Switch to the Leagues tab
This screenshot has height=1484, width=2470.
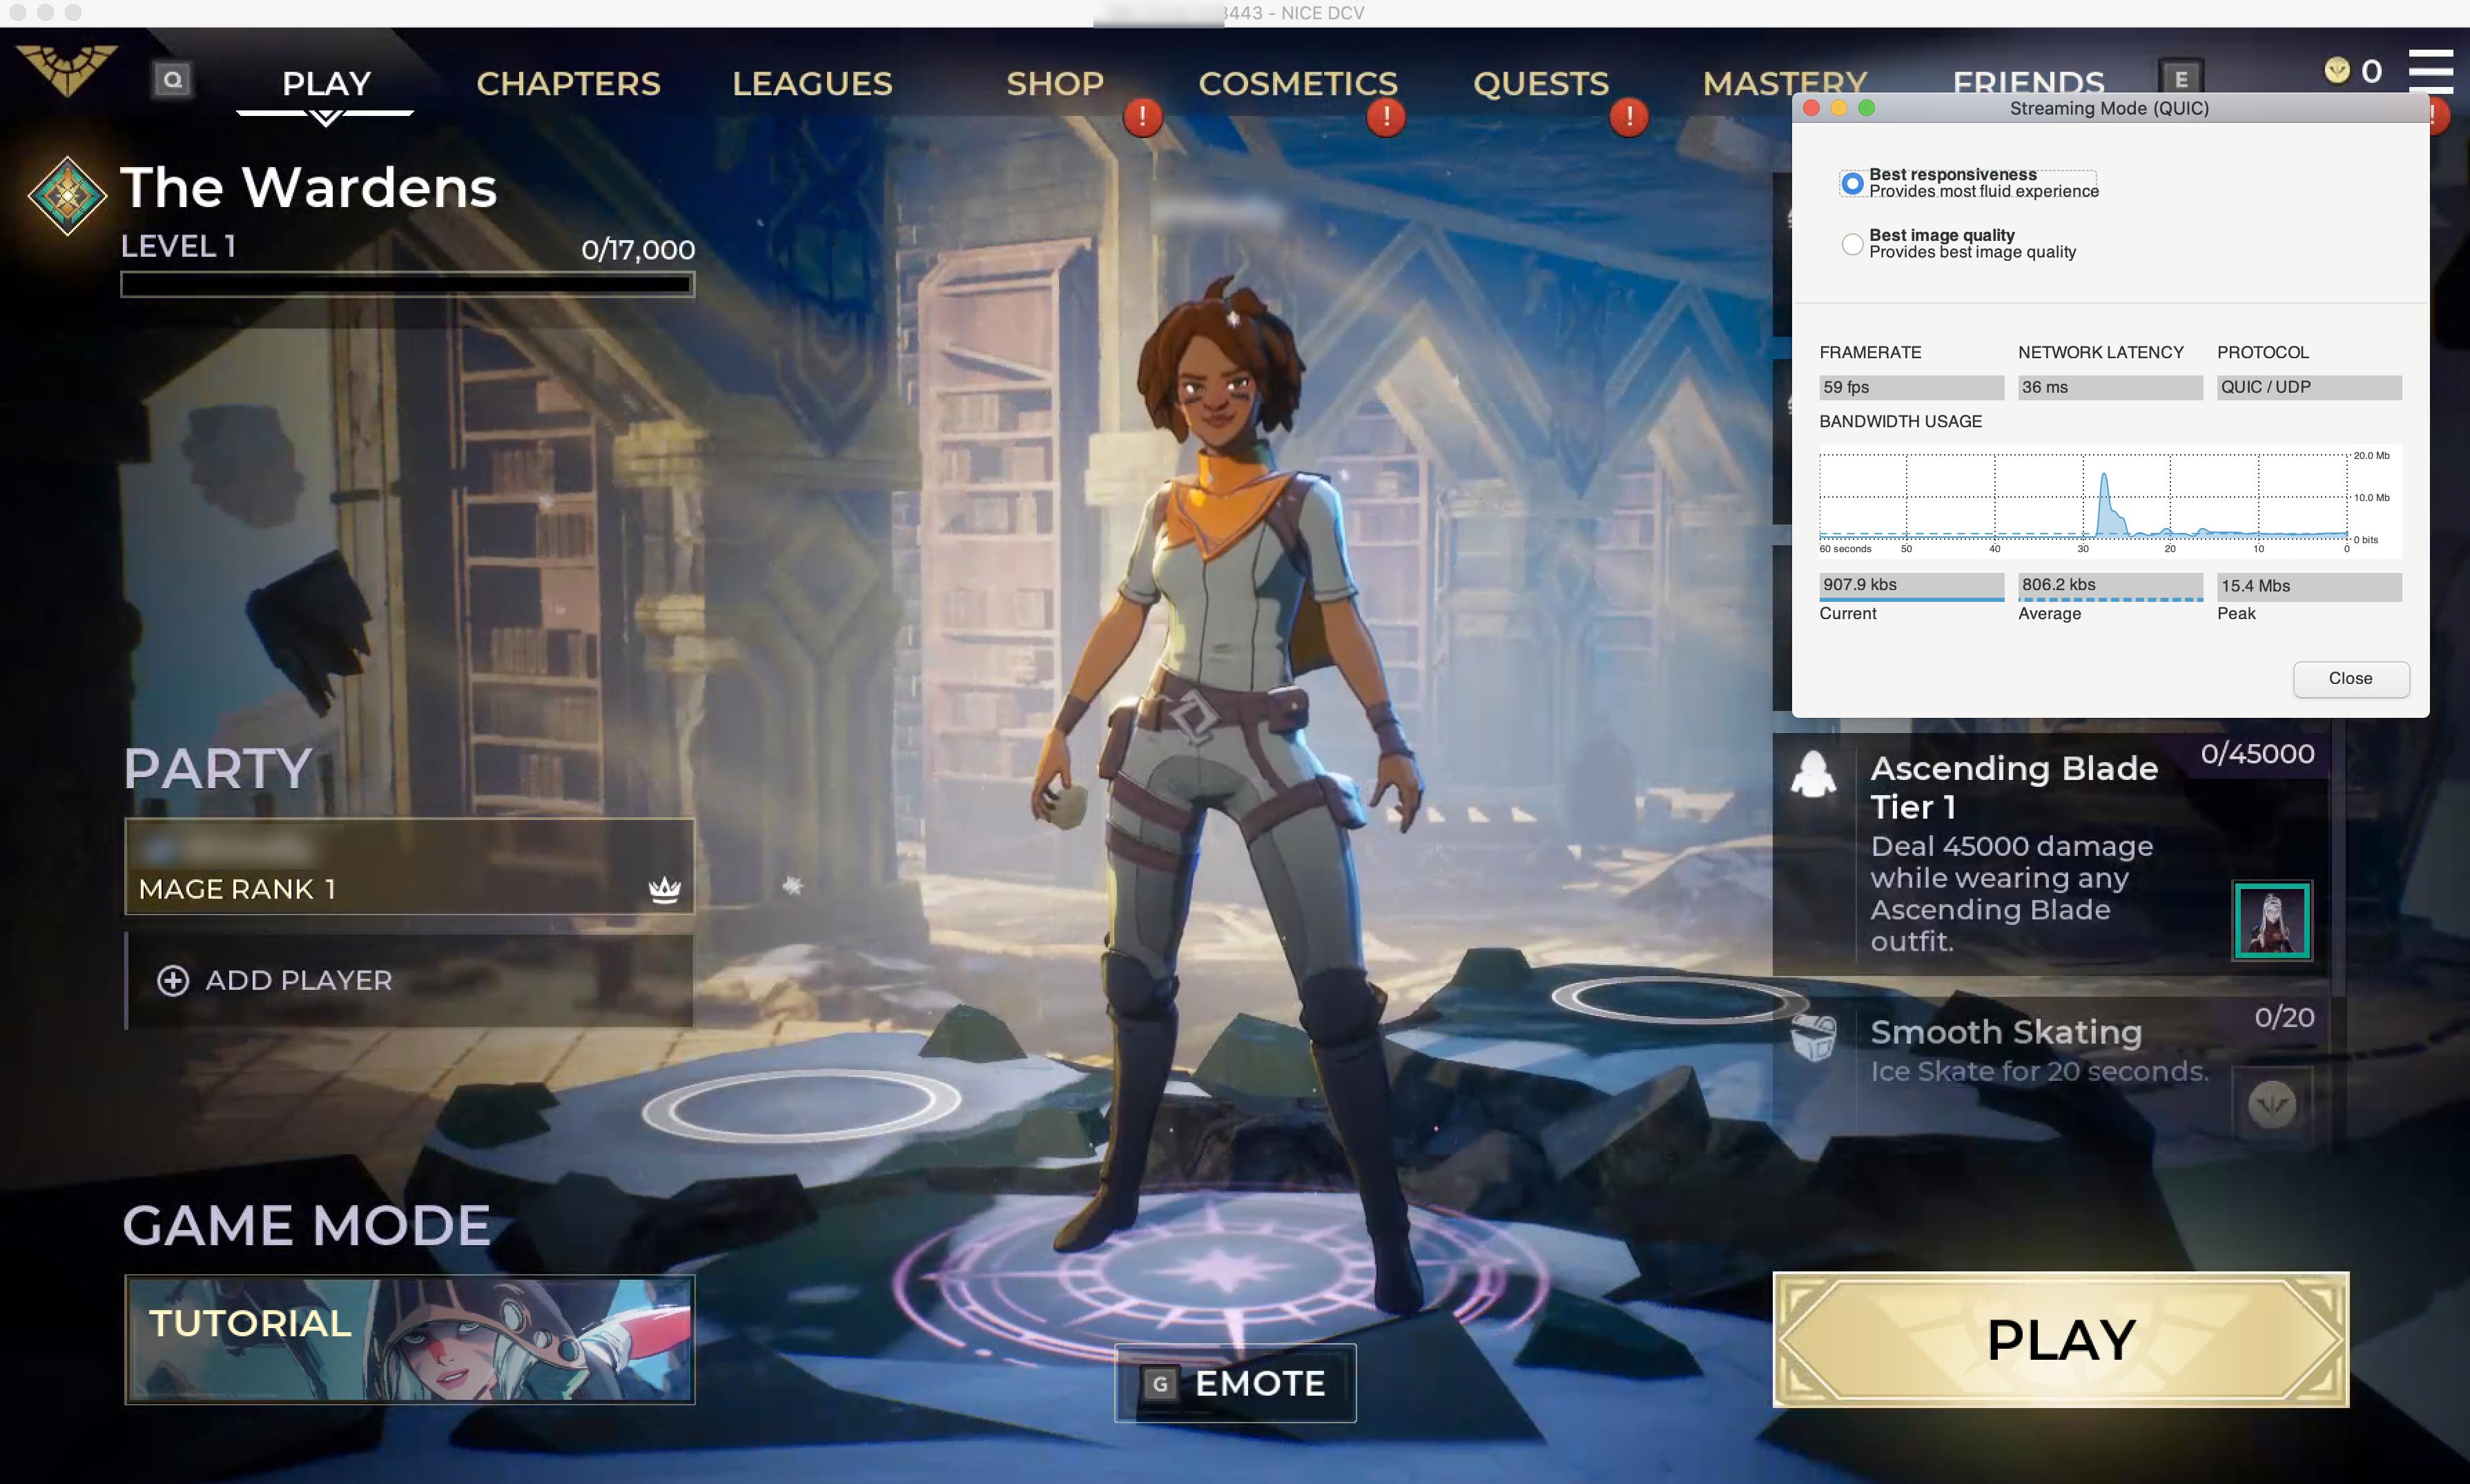(812, 84)
